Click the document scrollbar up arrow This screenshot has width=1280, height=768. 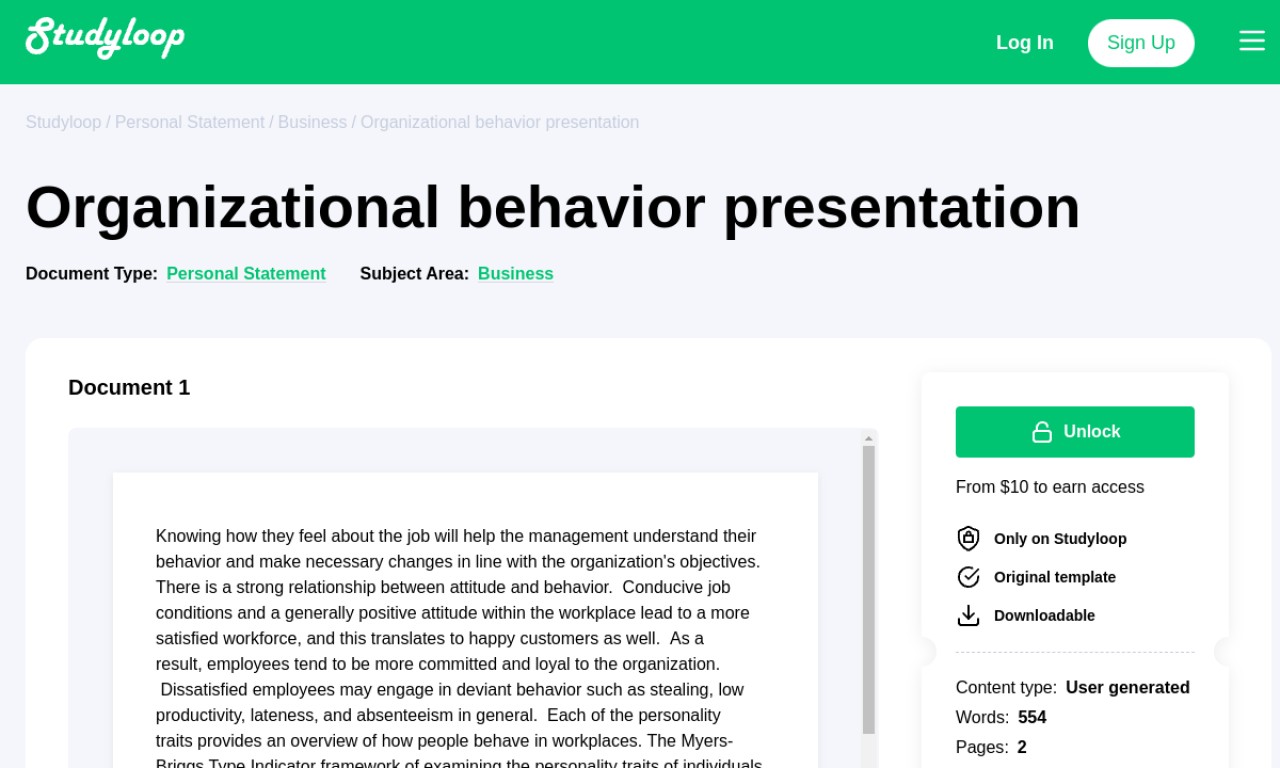869,438
